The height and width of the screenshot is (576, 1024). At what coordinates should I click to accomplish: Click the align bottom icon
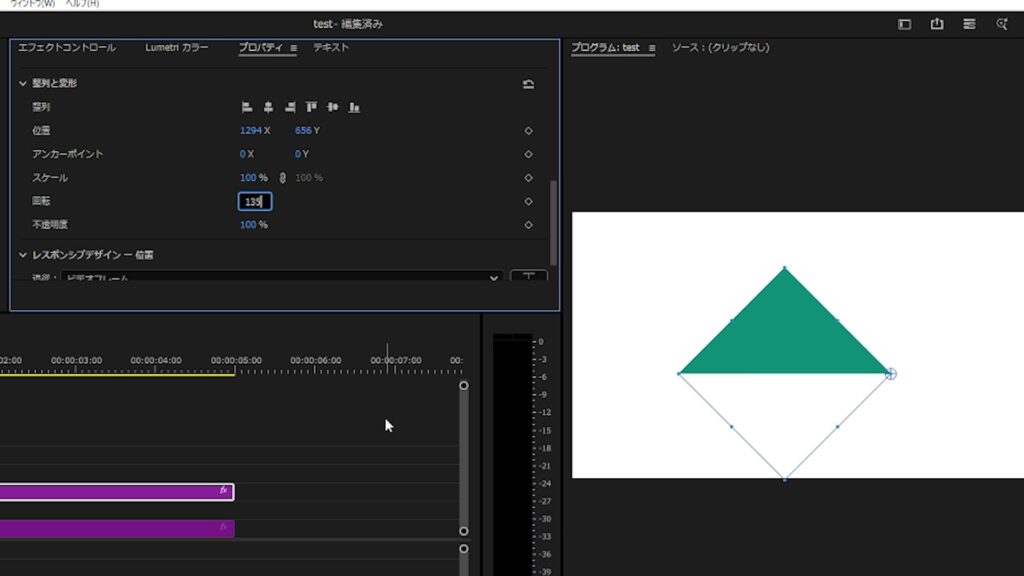point(354,107)
